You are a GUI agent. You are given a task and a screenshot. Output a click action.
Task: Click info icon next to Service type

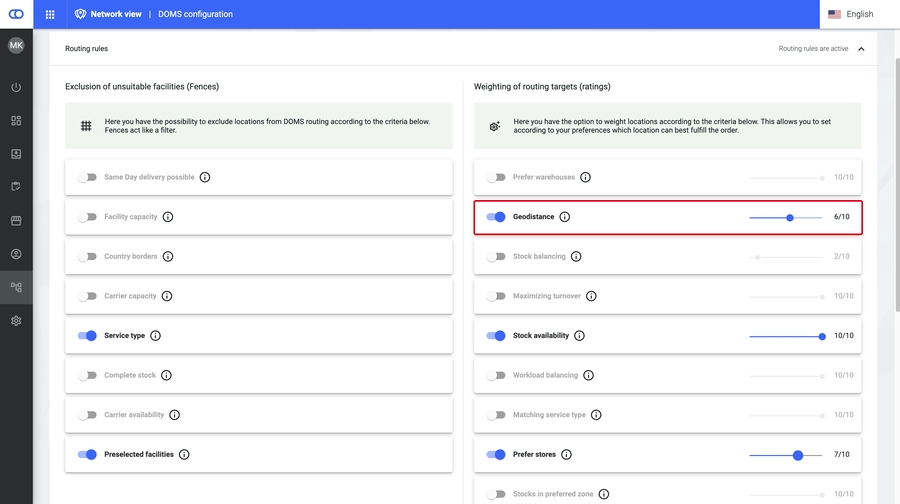[155, 336]
